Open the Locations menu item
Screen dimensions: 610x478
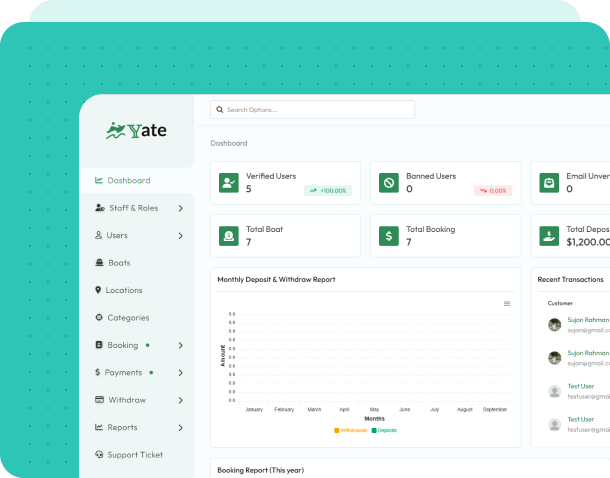(x=123, y=290)
